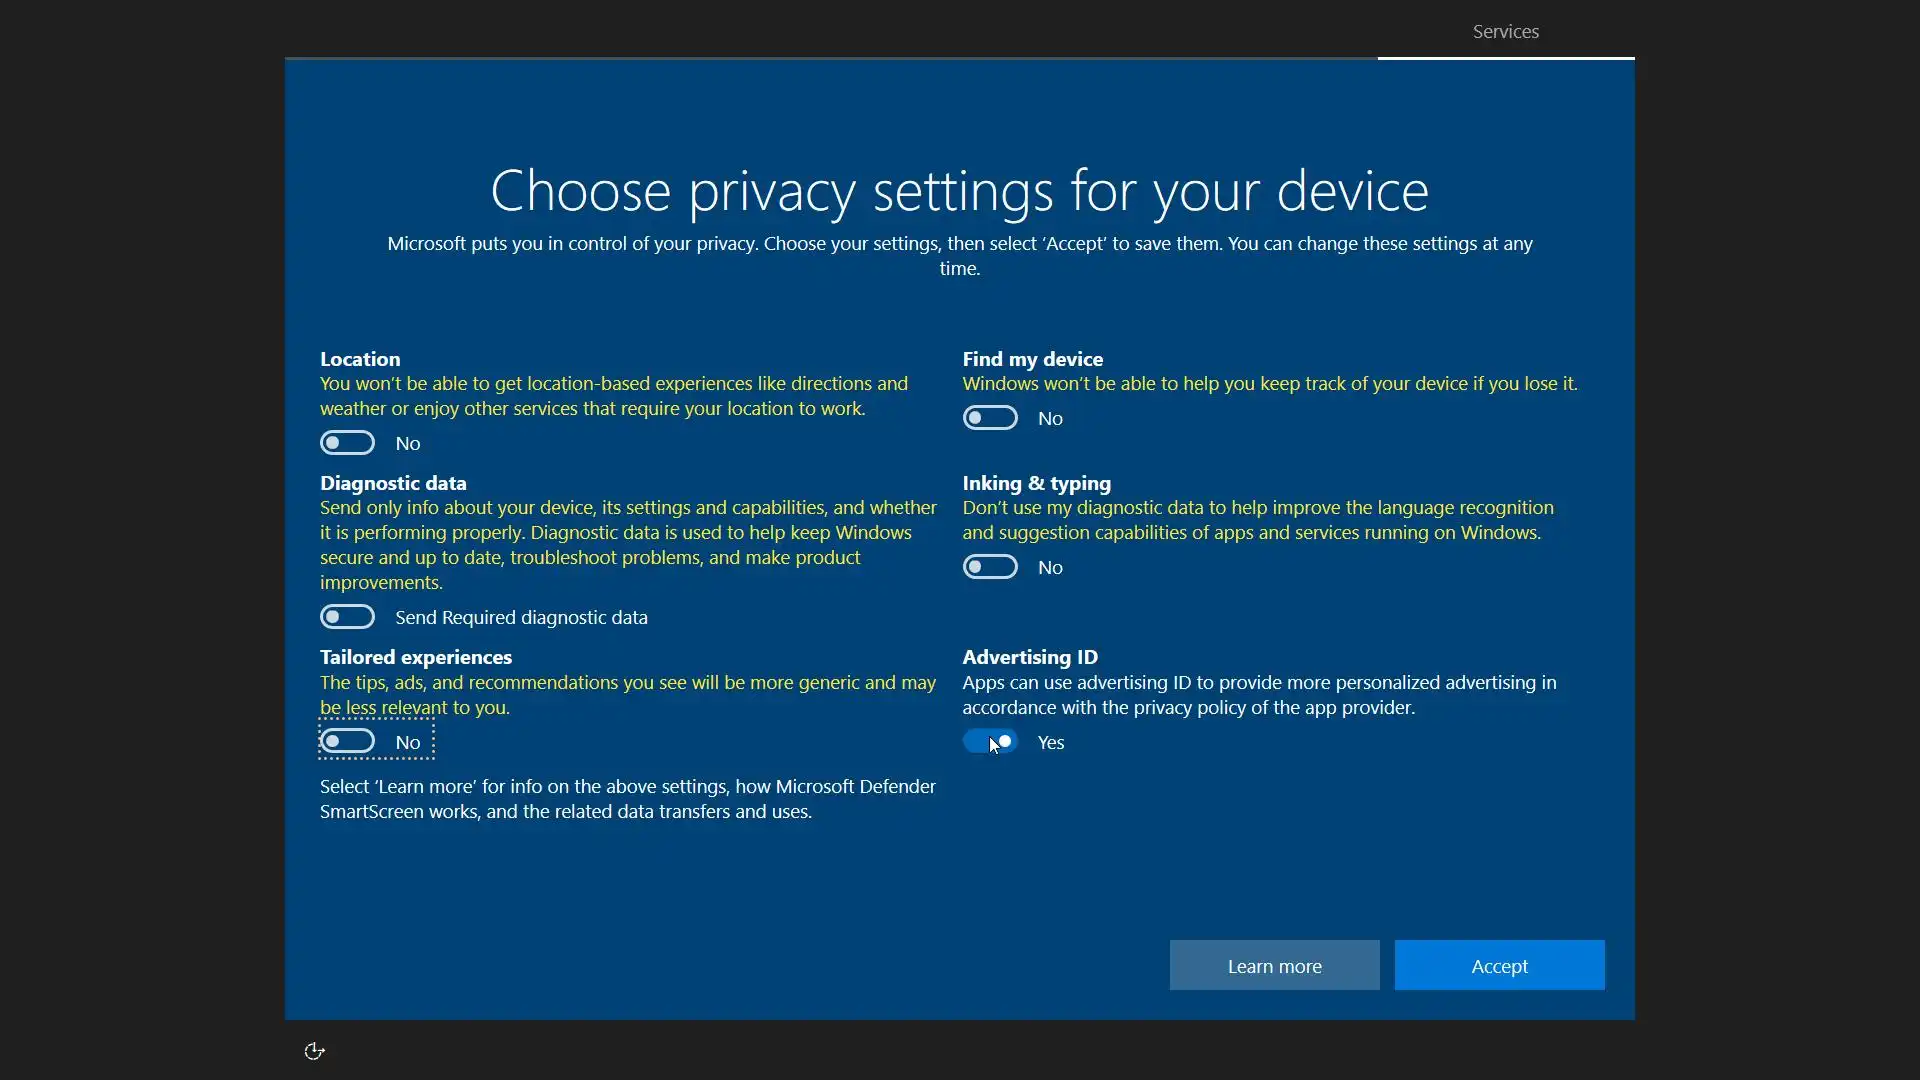This screenshot has height=1080, width=1920.
Task: Click the 'Yes' label beside Advertising ID
Action: pos(1050,742)
